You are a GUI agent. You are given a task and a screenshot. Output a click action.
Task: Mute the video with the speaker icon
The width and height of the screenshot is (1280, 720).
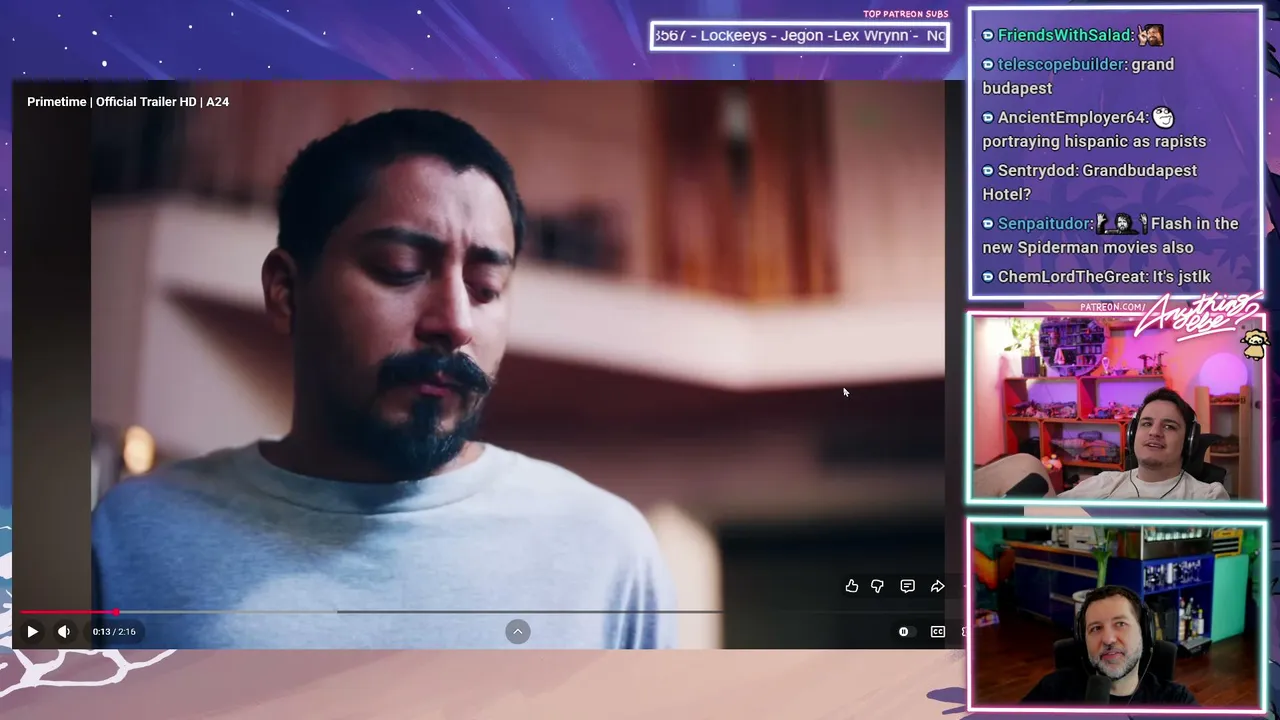[64, 631]
